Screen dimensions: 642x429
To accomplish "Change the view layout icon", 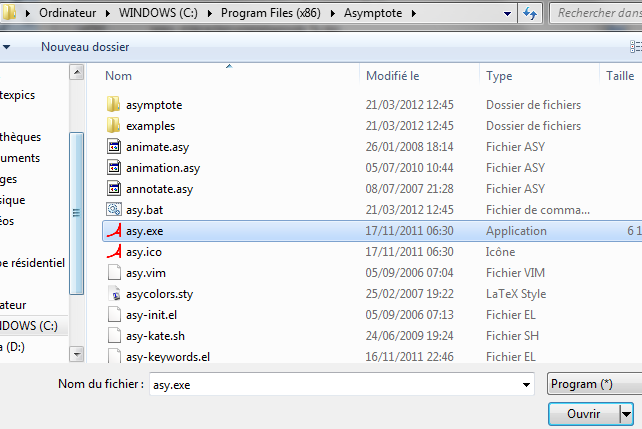I will 635,47.
